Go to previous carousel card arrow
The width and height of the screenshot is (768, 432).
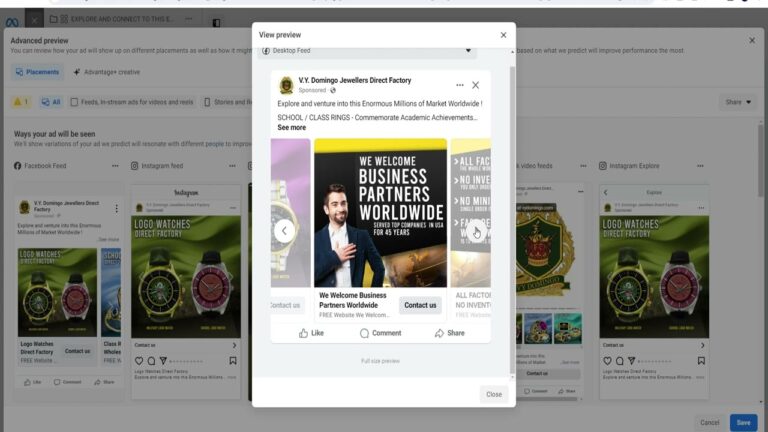pos(284,231)
